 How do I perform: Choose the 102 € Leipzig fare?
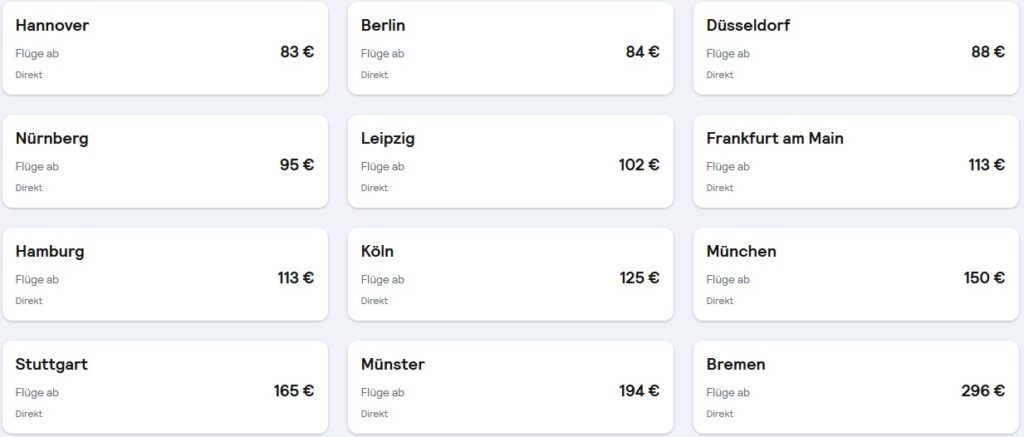pyautogui.click(x=639, y=165)
